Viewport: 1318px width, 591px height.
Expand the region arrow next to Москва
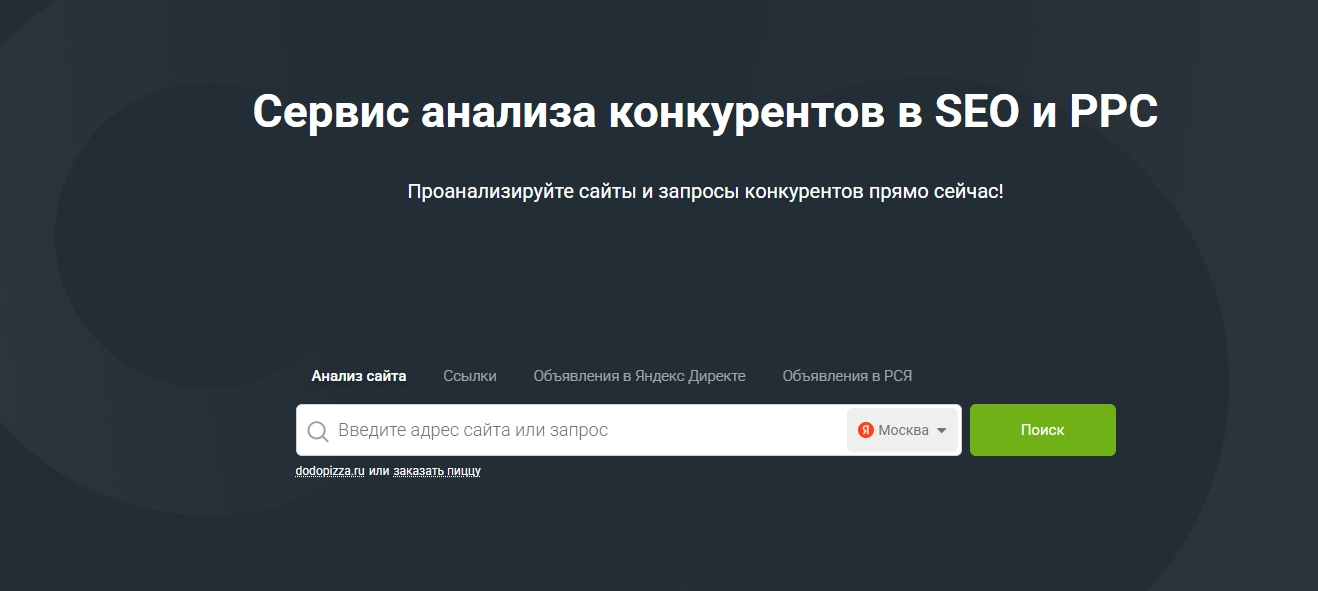[941, 431]
